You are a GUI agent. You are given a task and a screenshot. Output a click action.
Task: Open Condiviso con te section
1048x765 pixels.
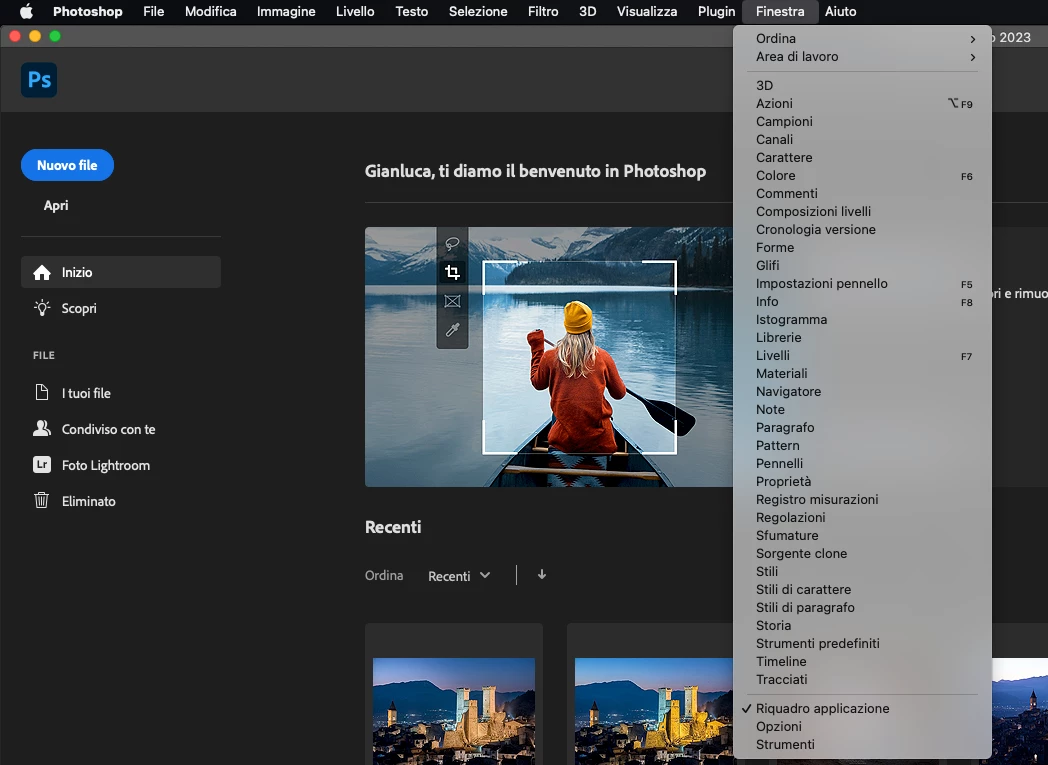(108, 429)
